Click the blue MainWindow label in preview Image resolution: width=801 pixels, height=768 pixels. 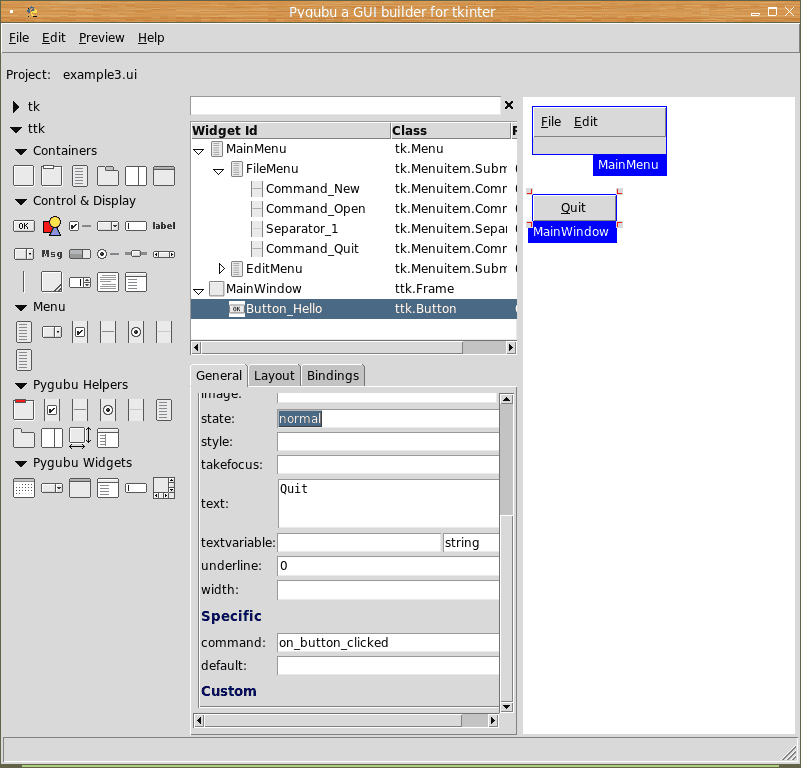(572, 232)
